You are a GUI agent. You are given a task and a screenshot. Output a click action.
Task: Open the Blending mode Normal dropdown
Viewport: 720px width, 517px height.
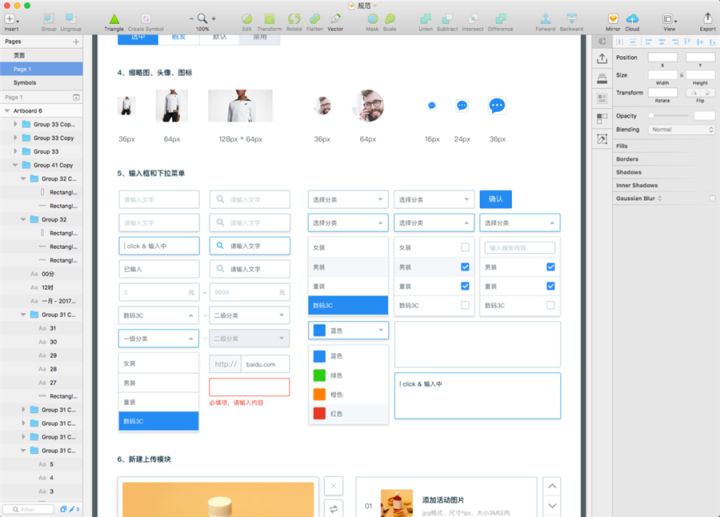[x=681, y=130]
